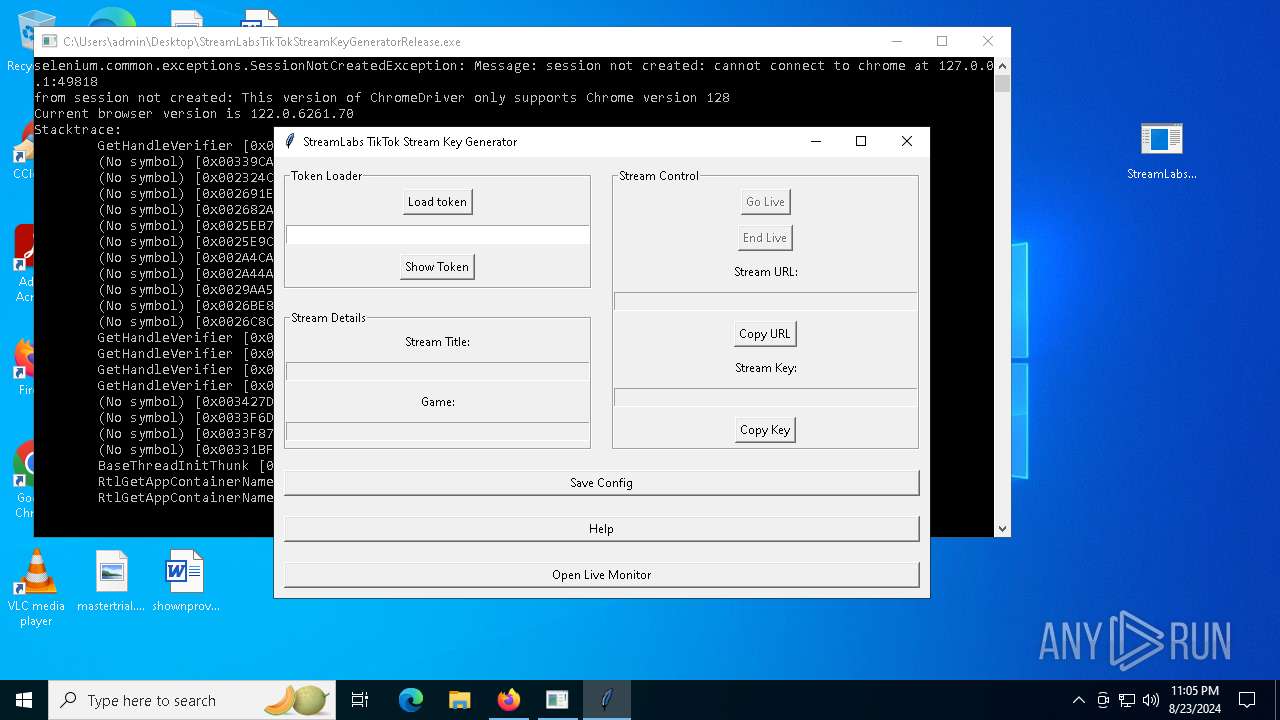This screenshot has height=720, width=1280.
Task: Click Open Live Monitor button
Action: 601,575
